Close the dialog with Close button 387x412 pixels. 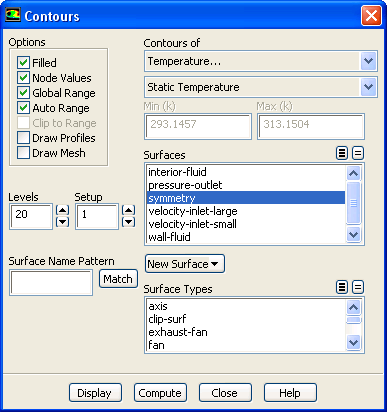click(x=225, y=393)
